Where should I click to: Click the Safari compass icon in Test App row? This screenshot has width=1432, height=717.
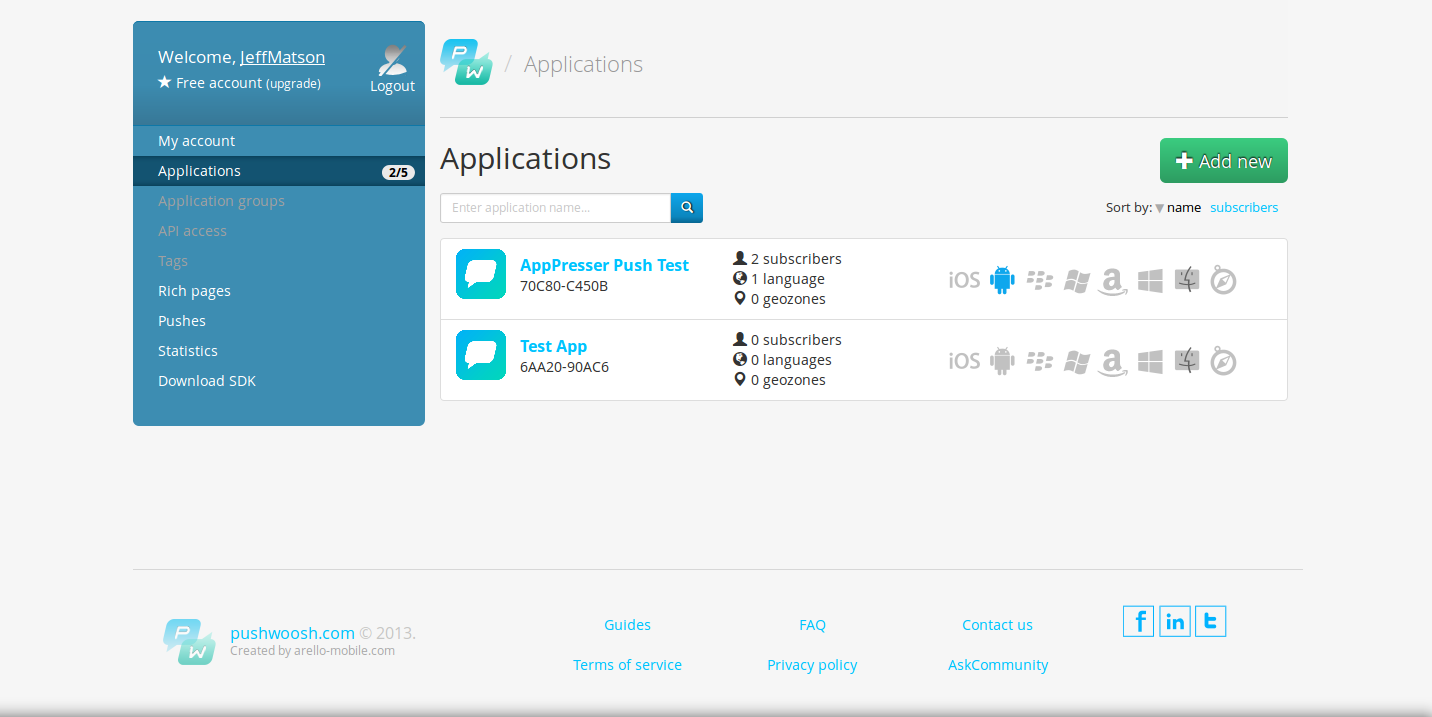coord(1223,362)
